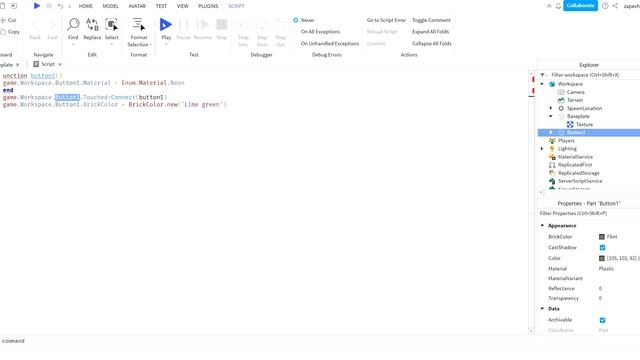
Task: Open the TEST ribbon tab
Action: point(161,6)
